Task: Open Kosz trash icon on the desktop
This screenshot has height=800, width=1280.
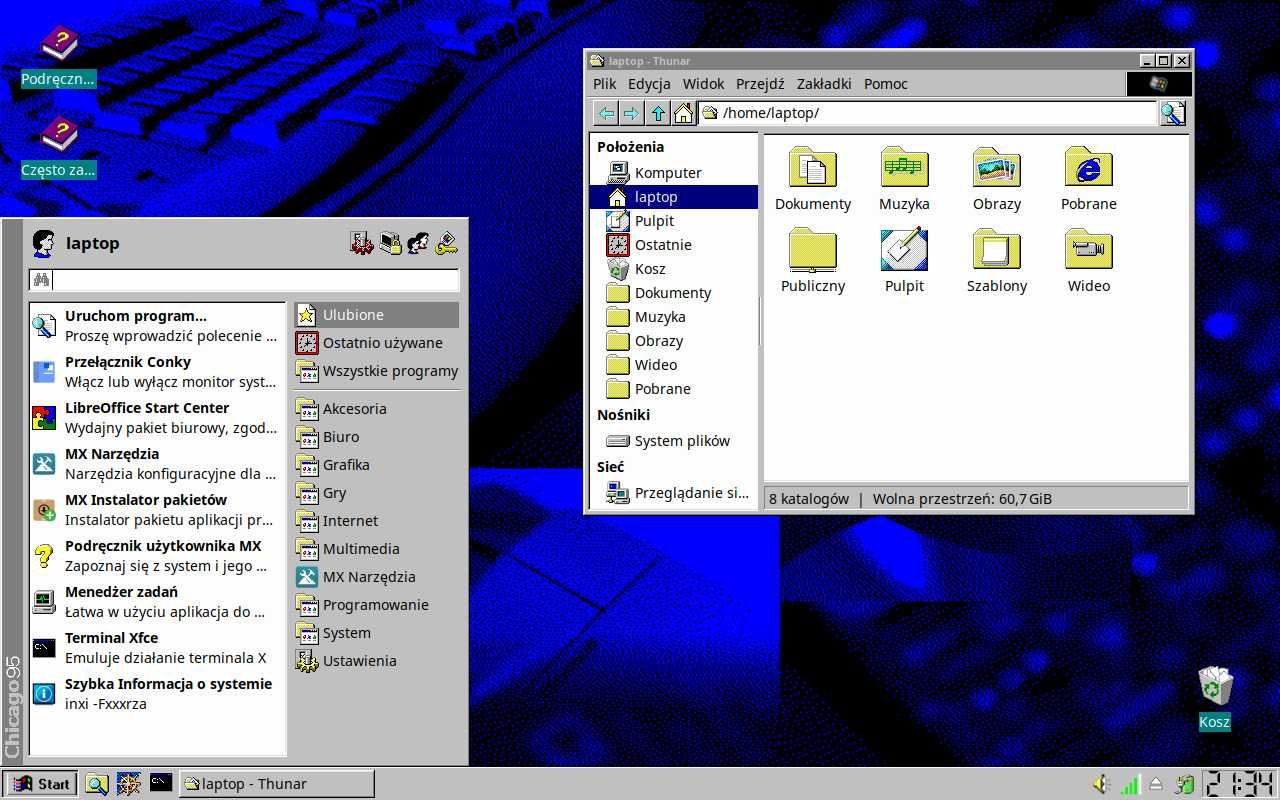Action: coord(1215,686)
